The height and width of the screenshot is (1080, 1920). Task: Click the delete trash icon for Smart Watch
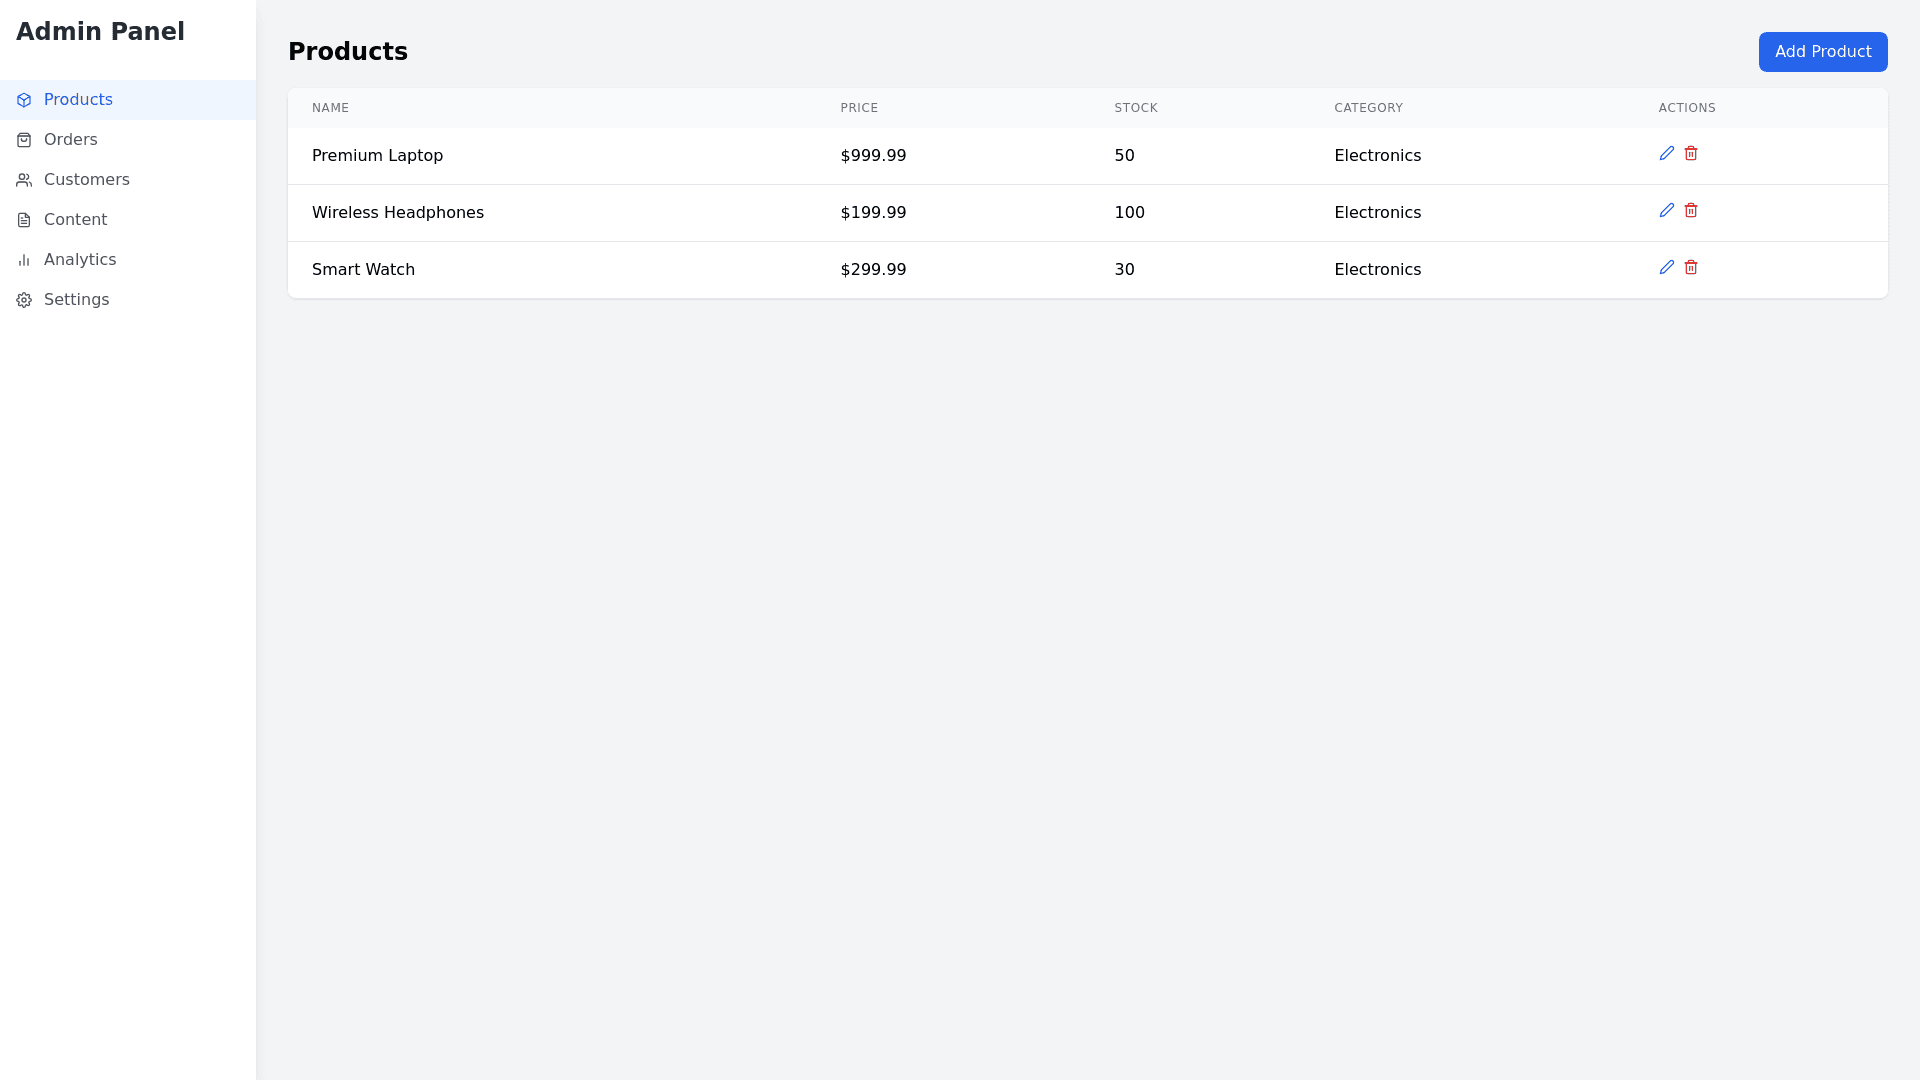pyautogui.click(x=1691, y=267)
